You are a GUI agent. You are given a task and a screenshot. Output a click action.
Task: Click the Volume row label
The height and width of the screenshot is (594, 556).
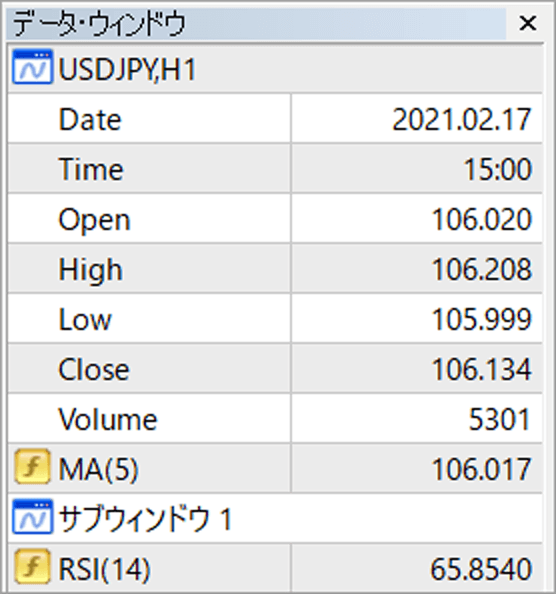pyautogui.click(x=108, y=419)
